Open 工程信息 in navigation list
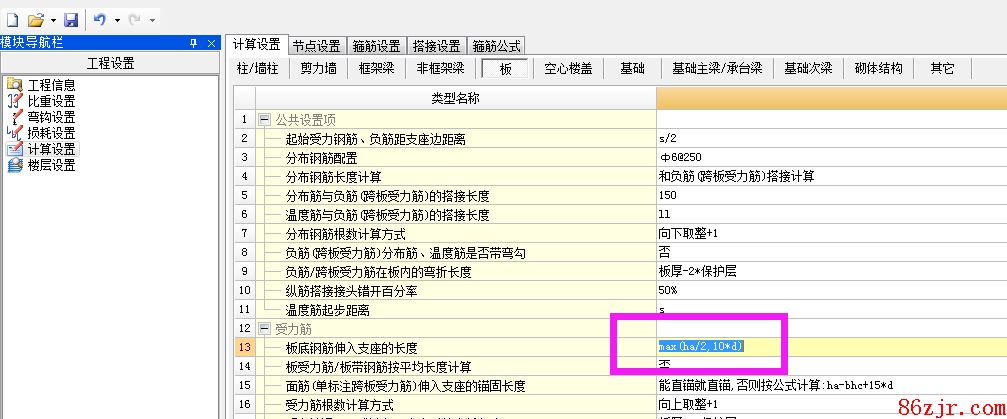 tap(50, 85)
